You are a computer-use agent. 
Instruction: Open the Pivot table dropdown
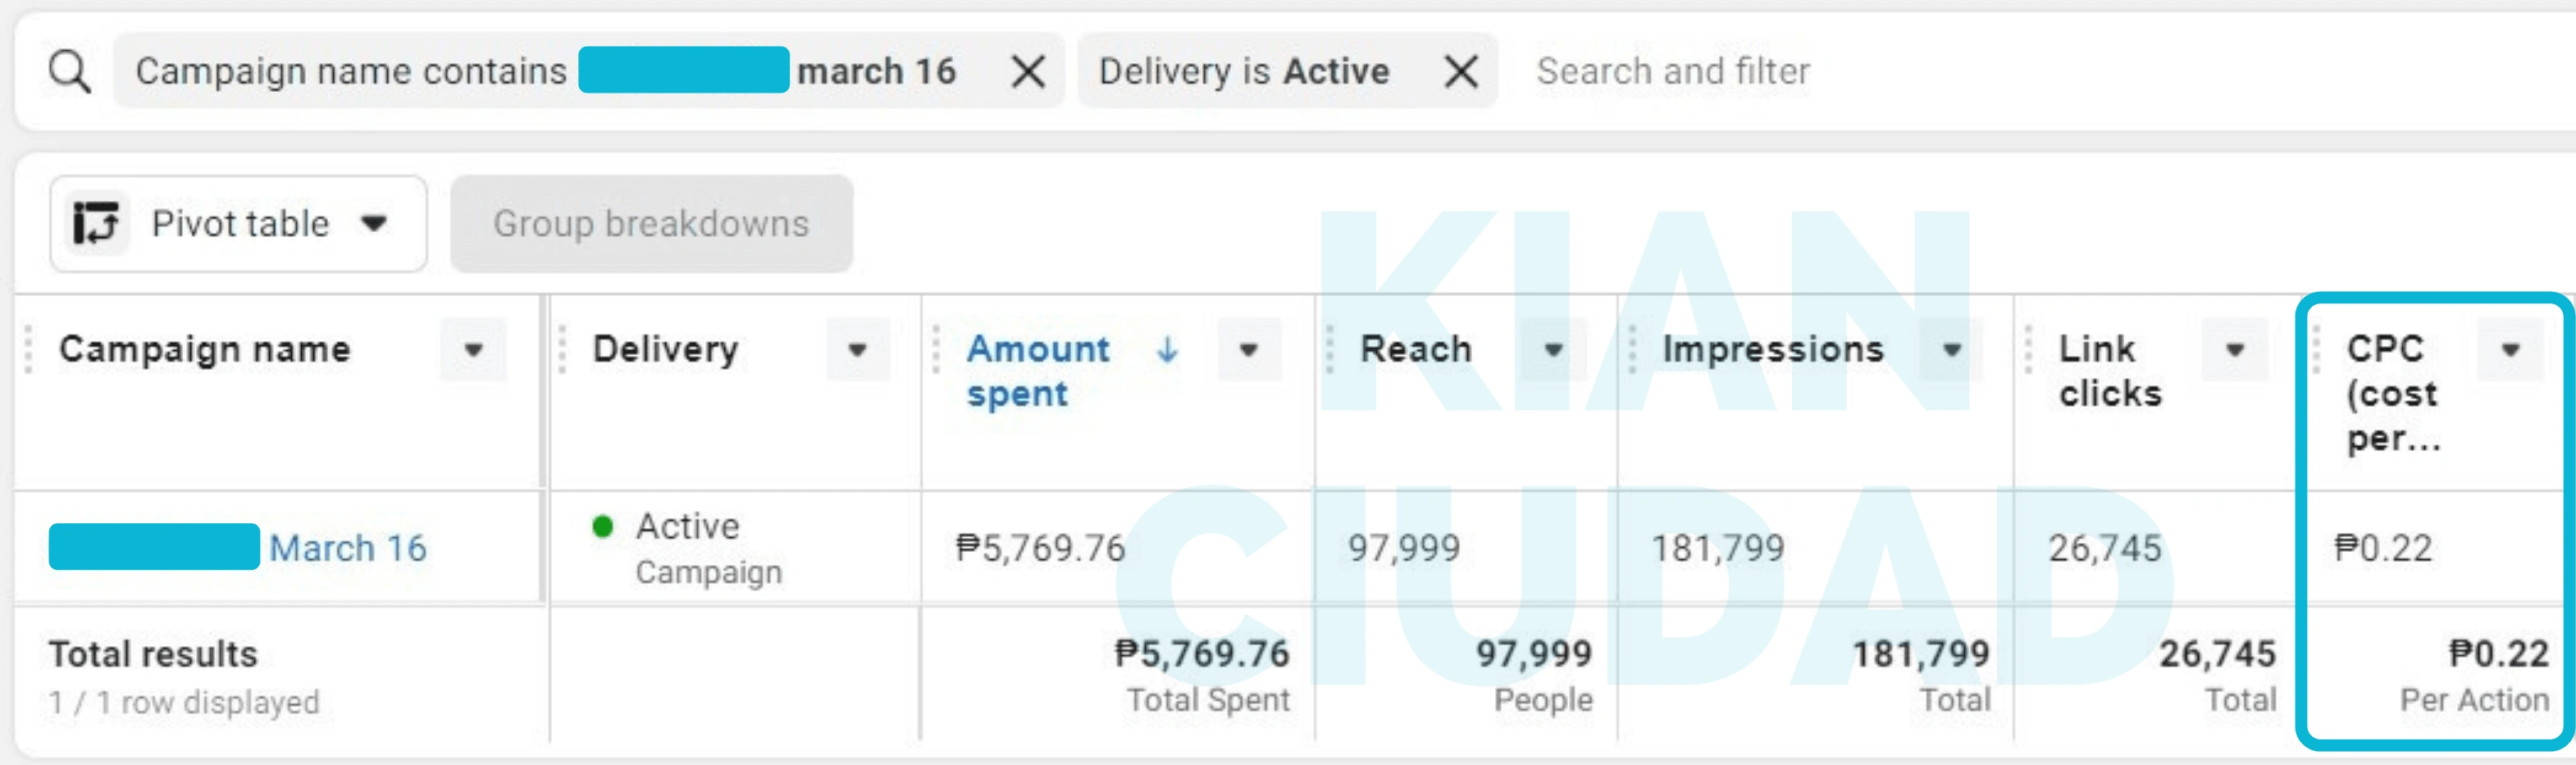[374, 223]
